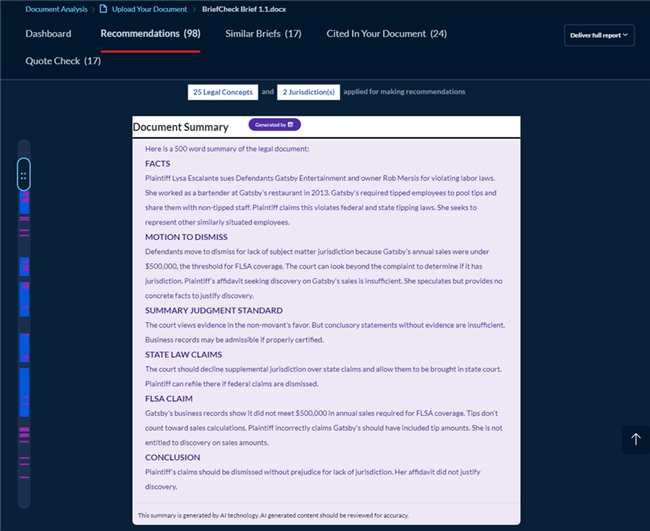Click the SUMMARY JUDGMENT STANDARD heading

click(x=214, y=310)
